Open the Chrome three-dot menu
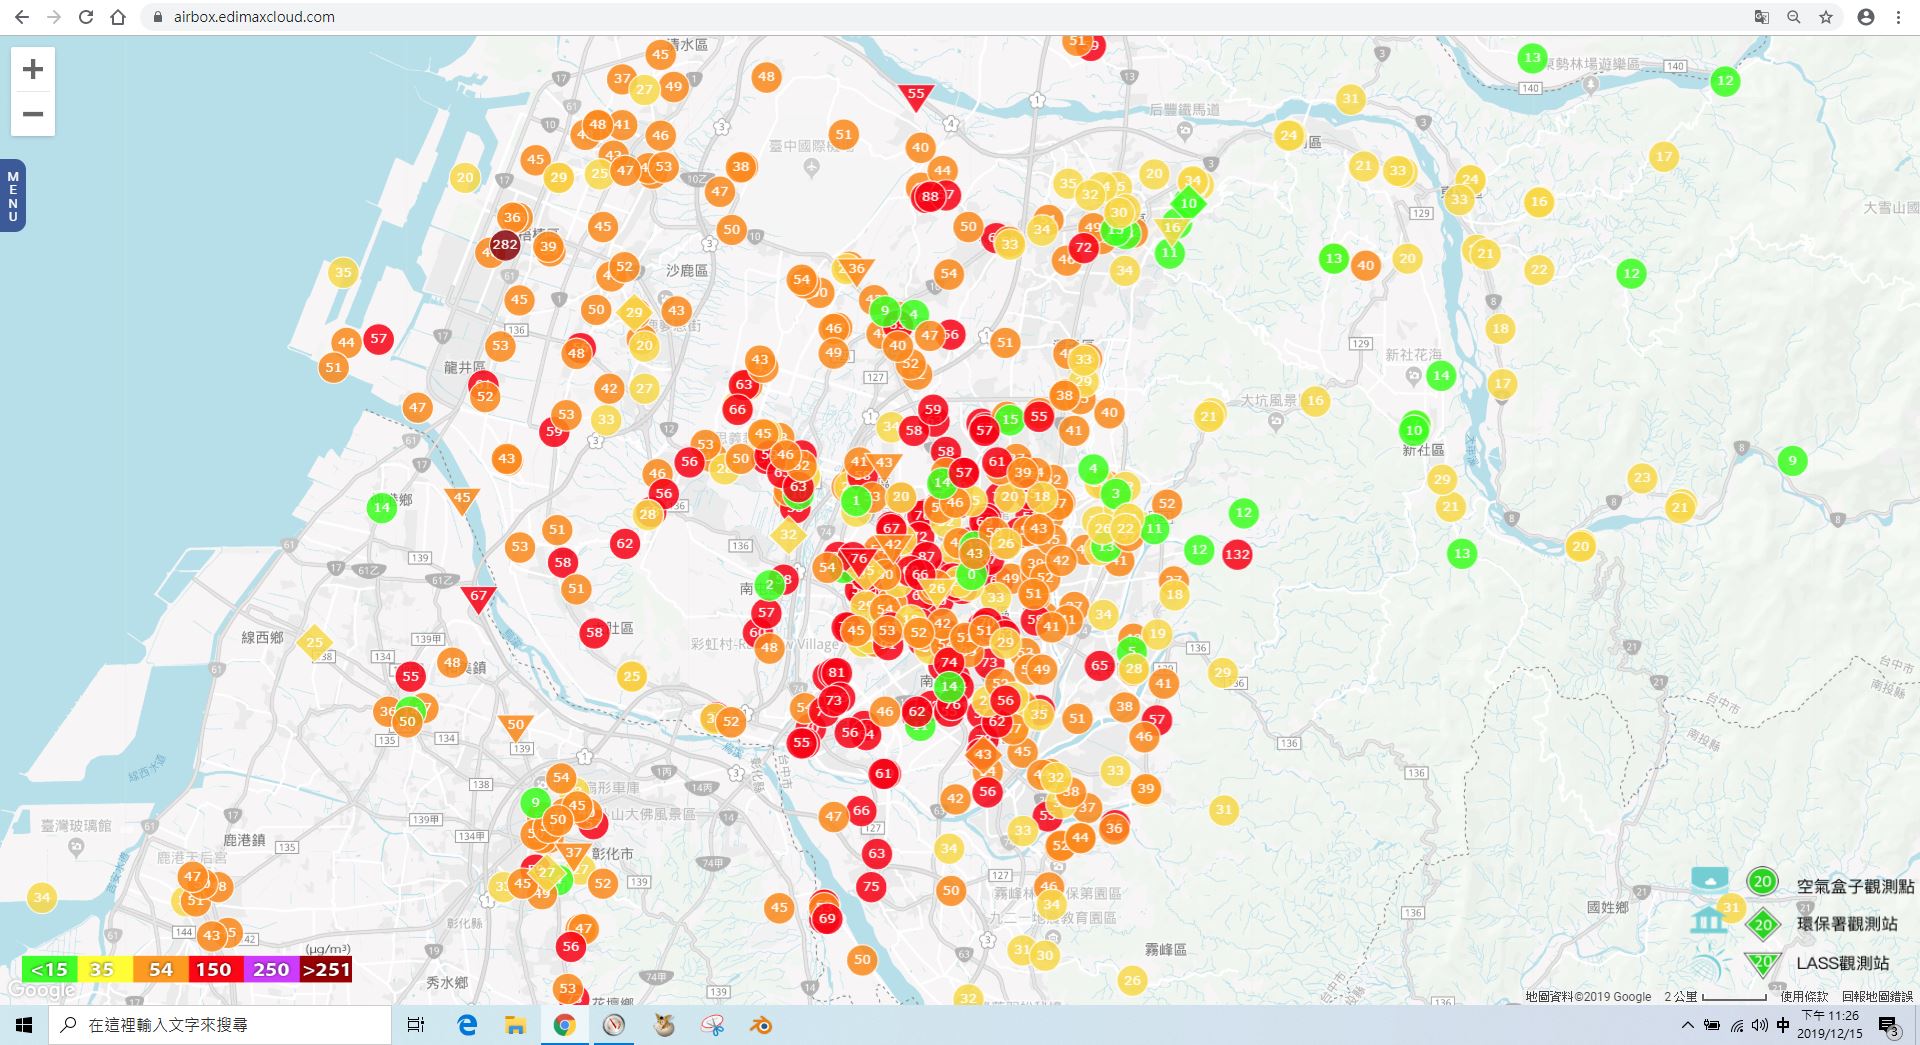 pos(1898,17)
